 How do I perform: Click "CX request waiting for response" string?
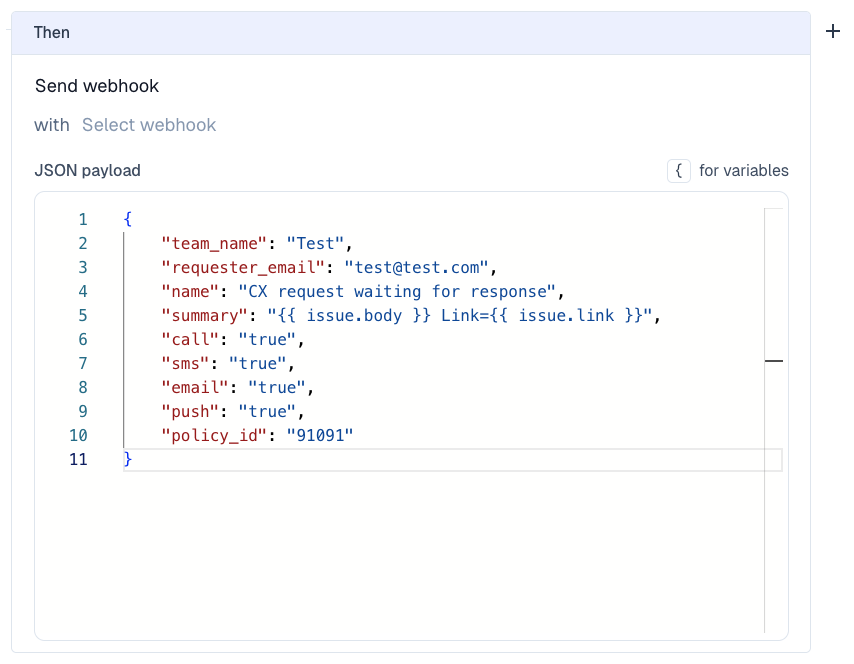[397, 291]
